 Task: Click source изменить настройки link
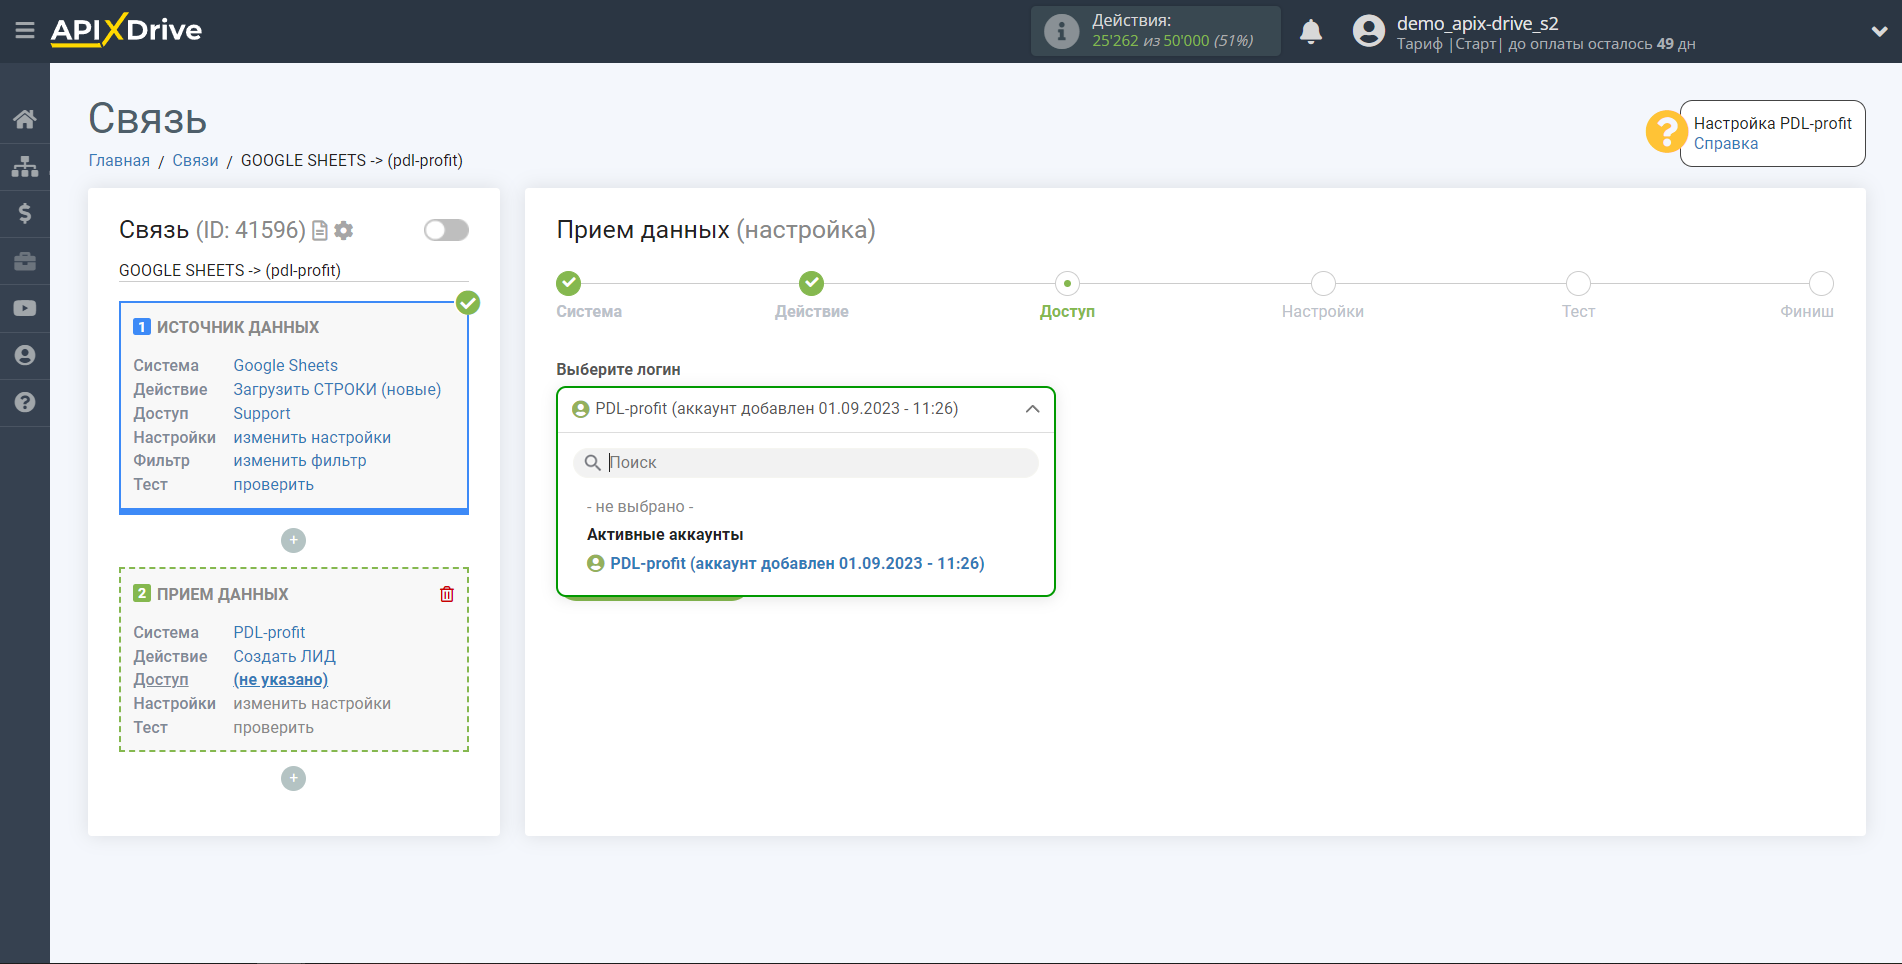pyautogui.click(x=312, y=438)
